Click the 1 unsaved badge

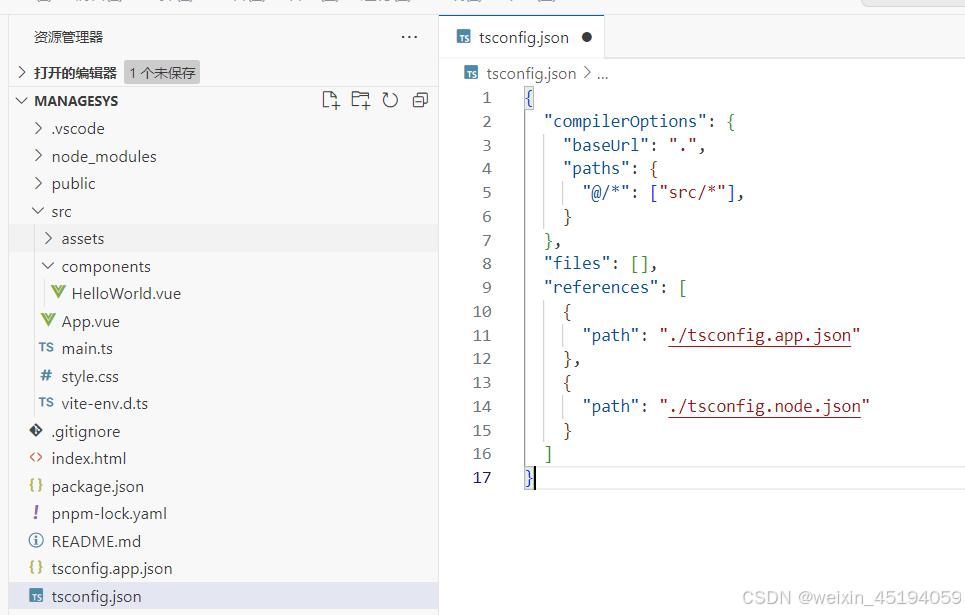pos(162,73)
